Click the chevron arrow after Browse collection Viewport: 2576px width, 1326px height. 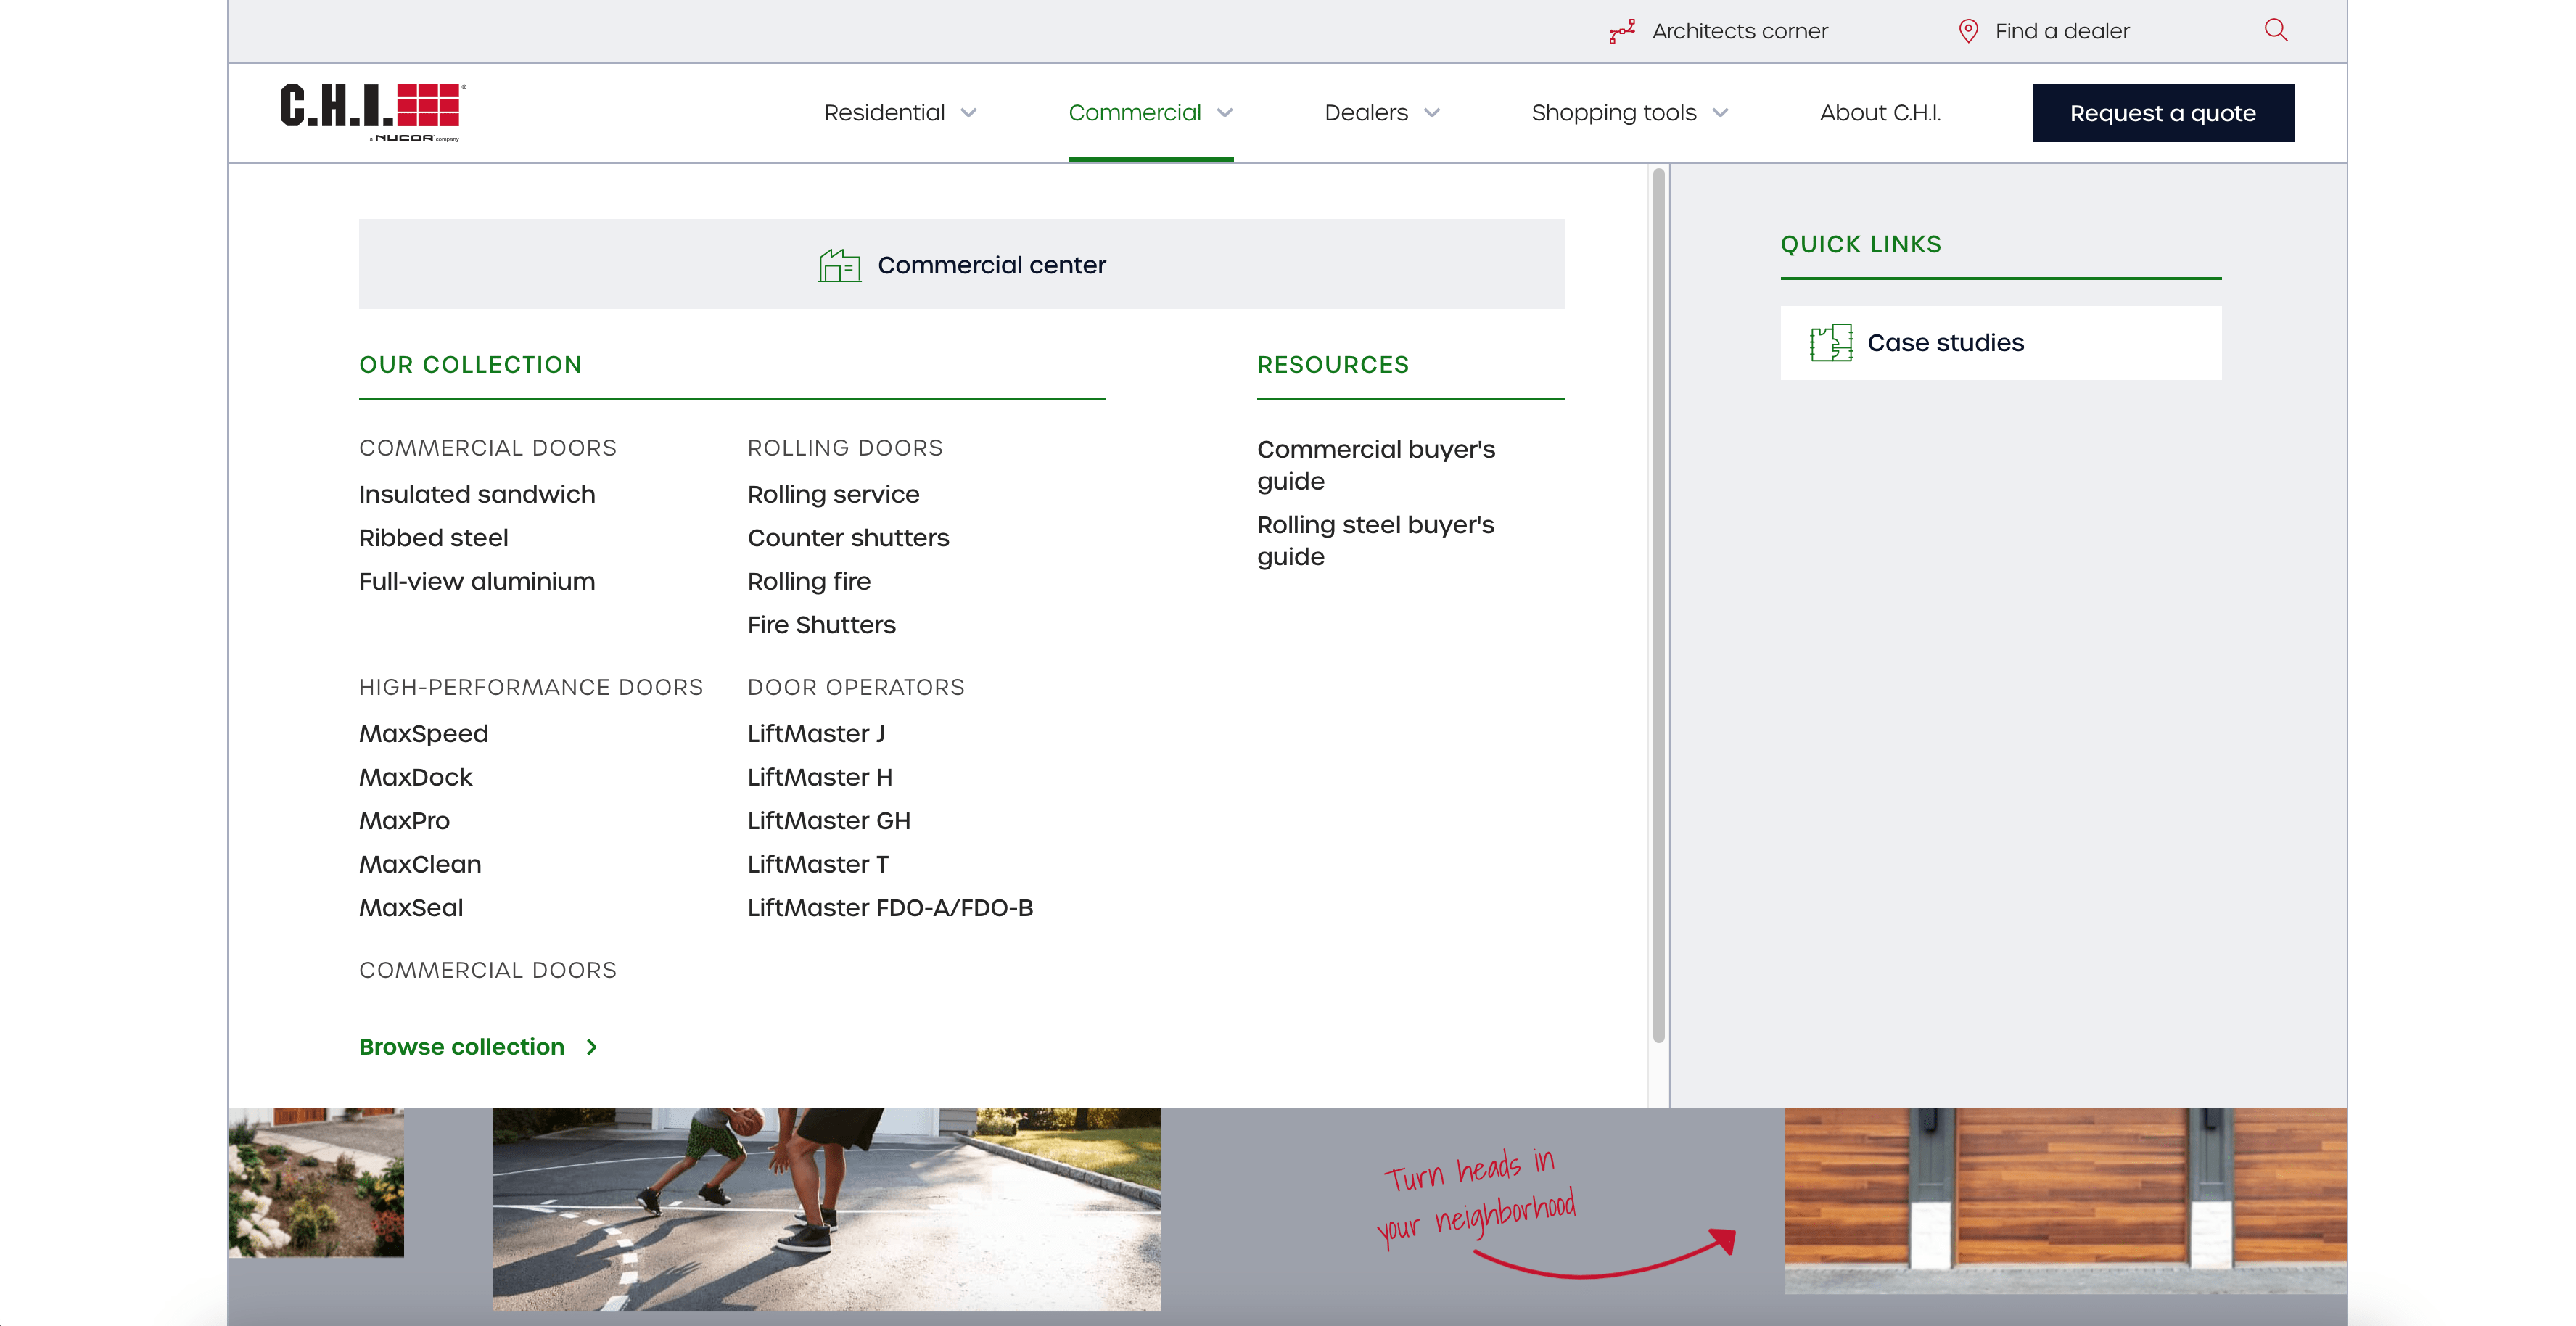(x=590, y=1047)
